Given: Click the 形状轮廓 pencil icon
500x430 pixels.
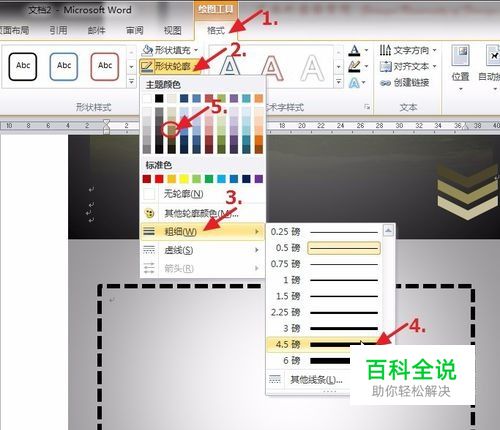Looking at the screenshot, I should click(147, 66).
